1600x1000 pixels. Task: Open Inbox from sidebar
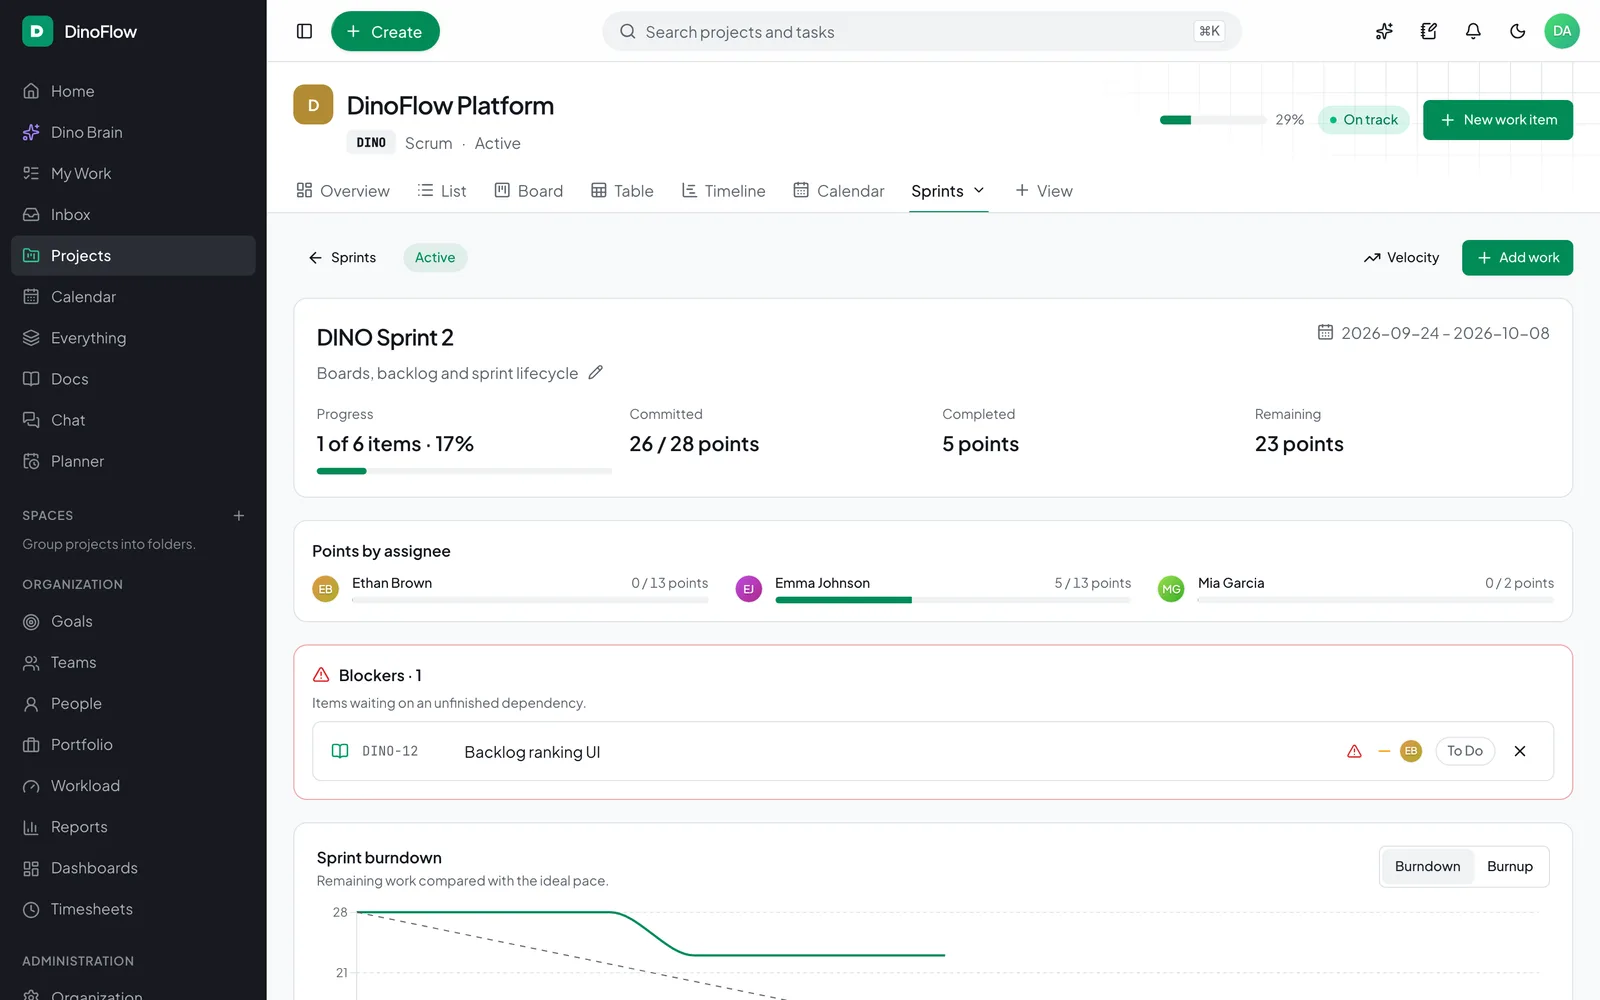point(133,214)
